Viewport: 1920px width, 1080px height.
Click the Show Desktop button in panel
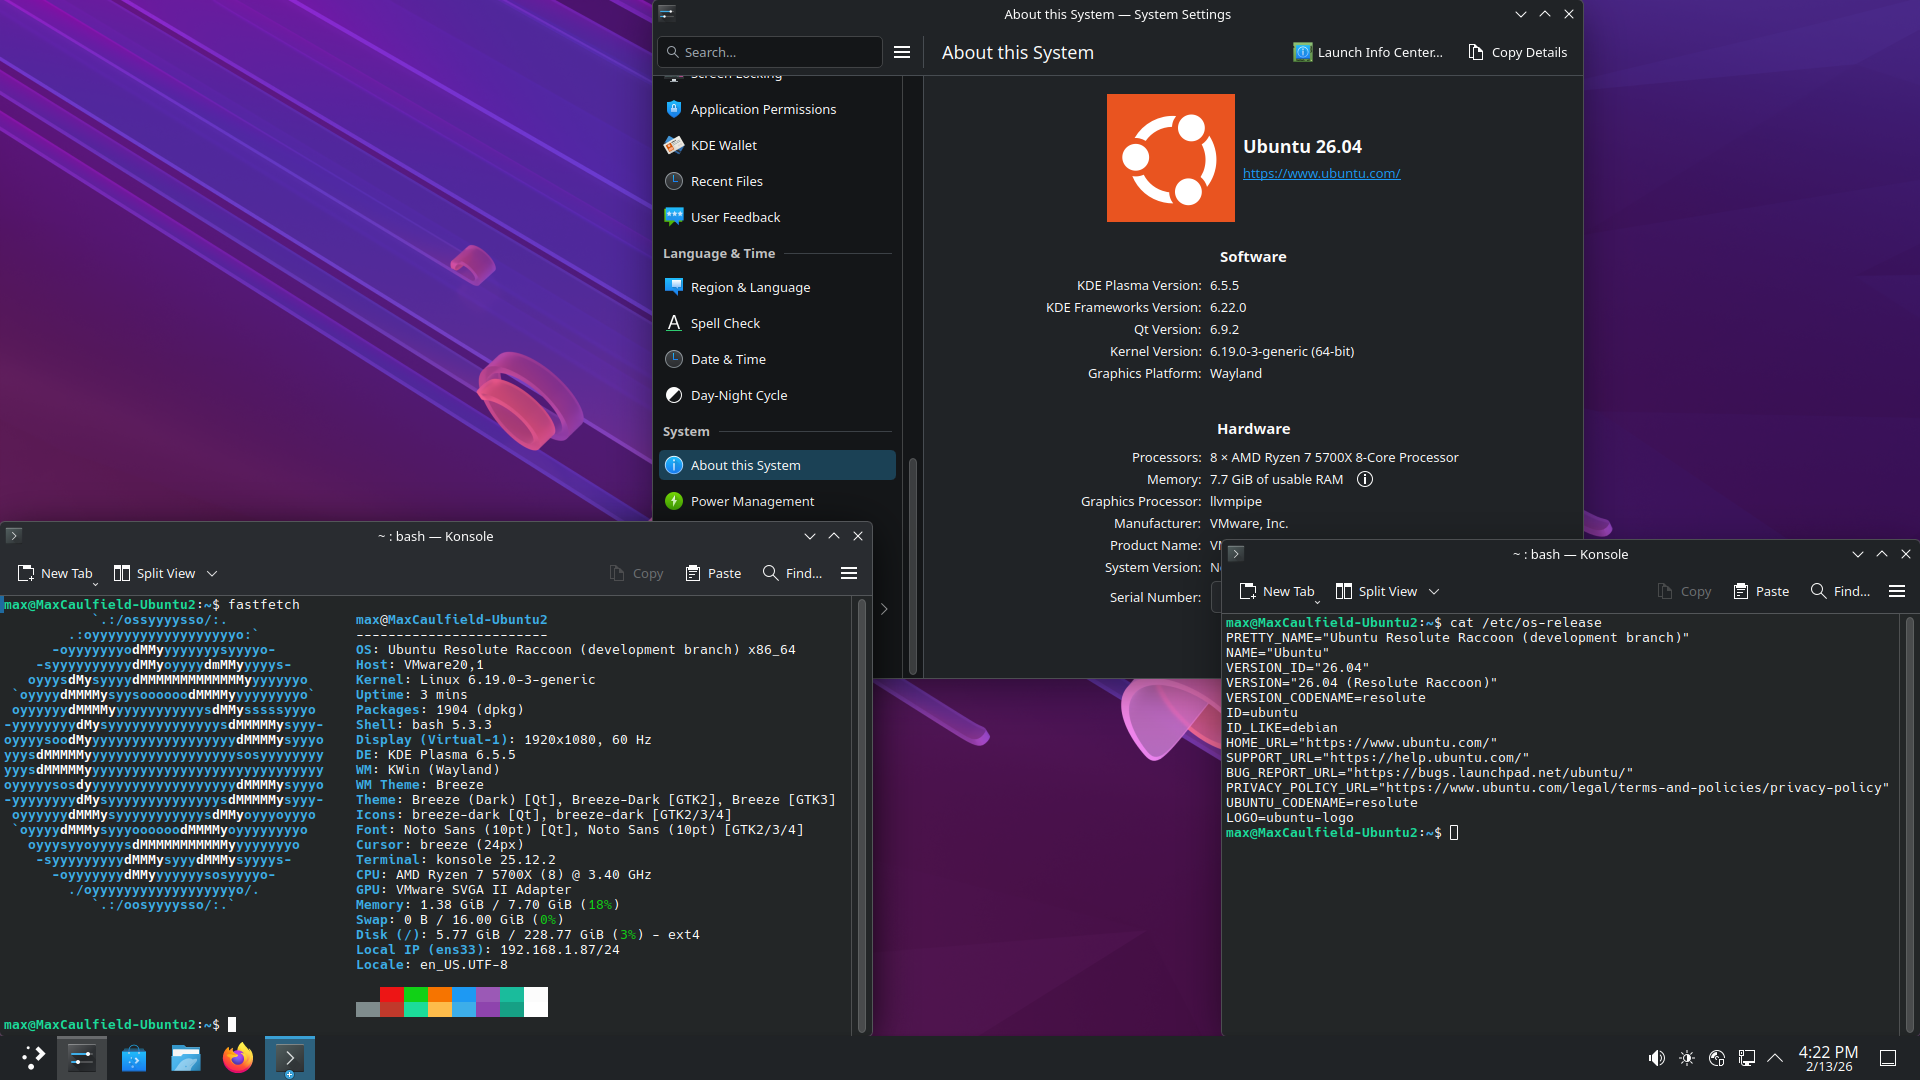(x=1888, y=1058)
